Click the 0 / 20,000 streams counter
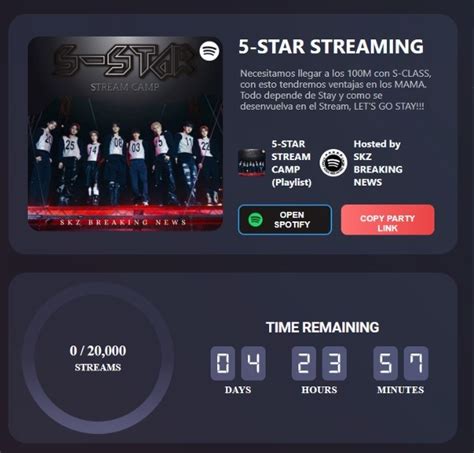 coord(98,358)
